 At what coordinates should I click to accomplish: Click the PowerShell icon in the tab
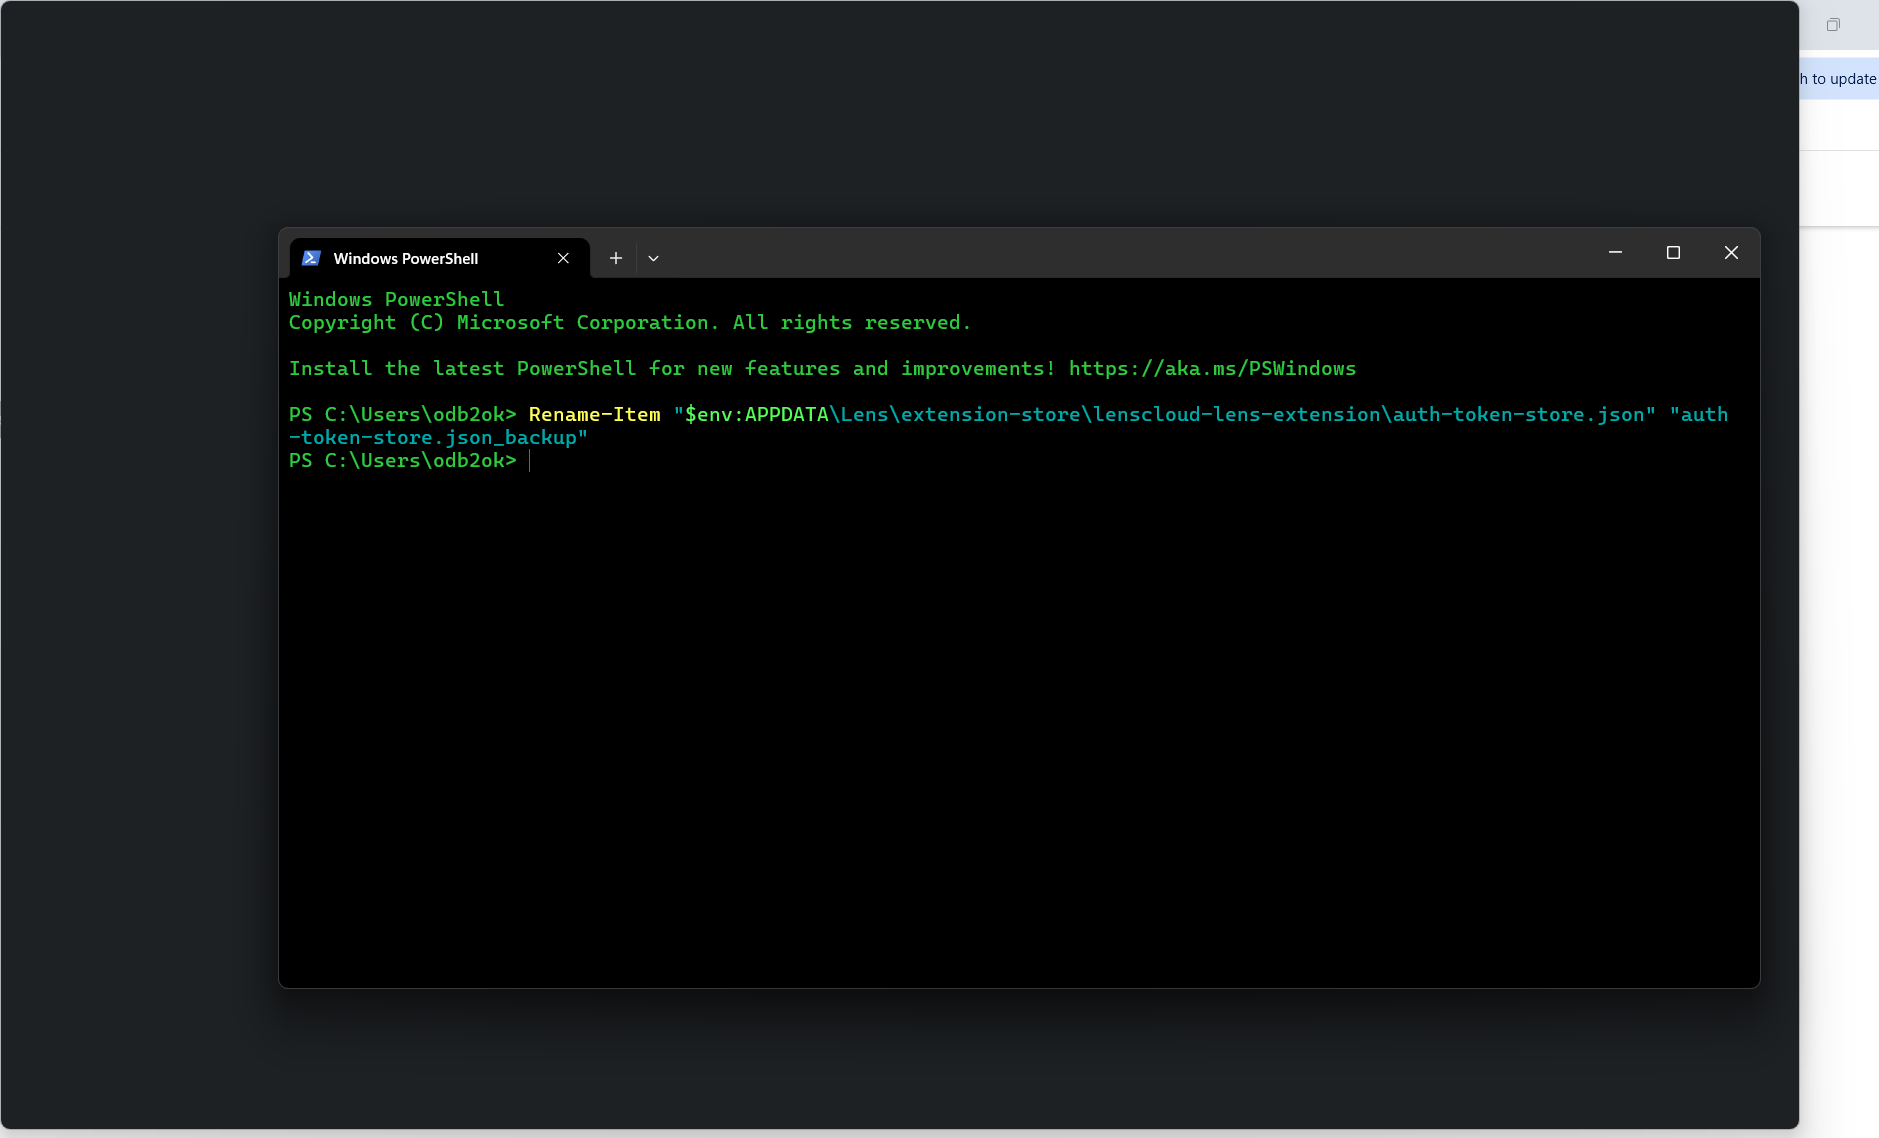(311, 258)
